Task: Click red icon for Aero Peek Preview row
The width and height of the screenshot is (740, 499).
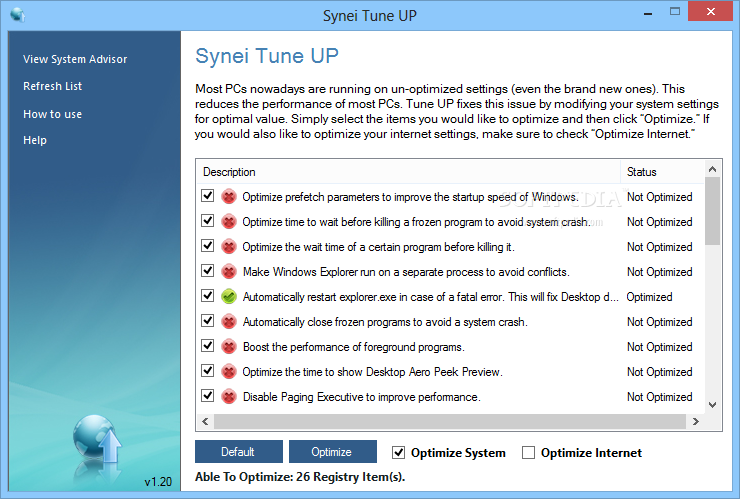Action: pyautogui.click(x=229, y=372)
